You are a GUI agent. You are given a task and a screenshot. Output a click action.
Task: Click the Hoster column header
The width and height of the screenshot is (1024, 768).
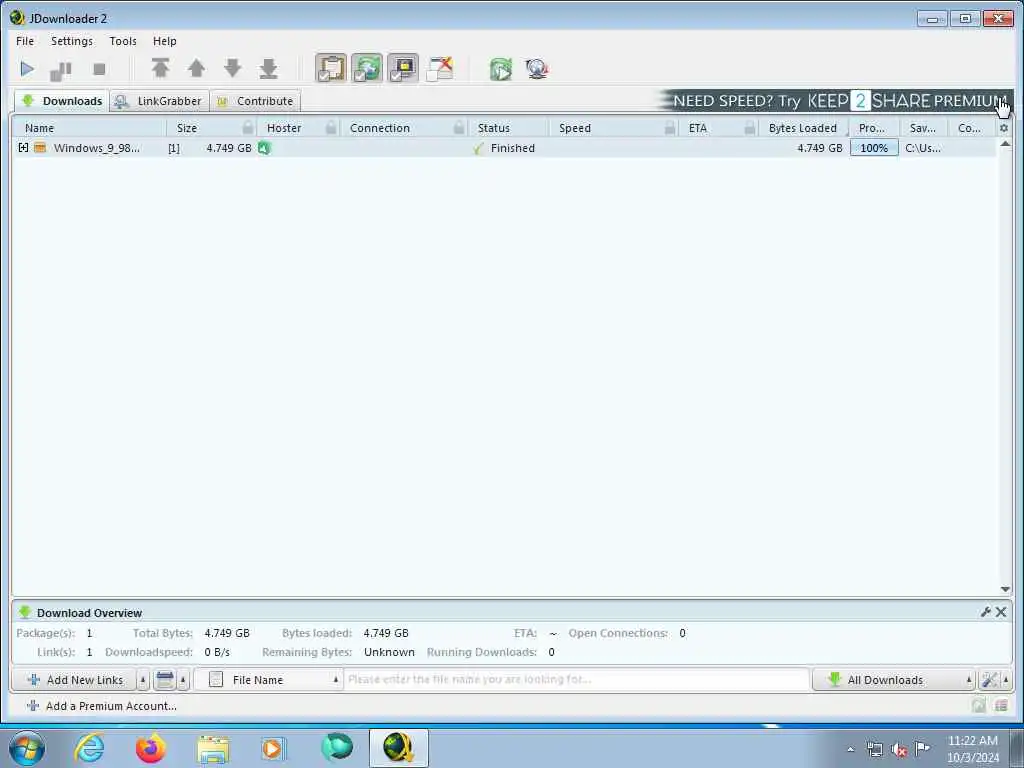pos(284,128)
